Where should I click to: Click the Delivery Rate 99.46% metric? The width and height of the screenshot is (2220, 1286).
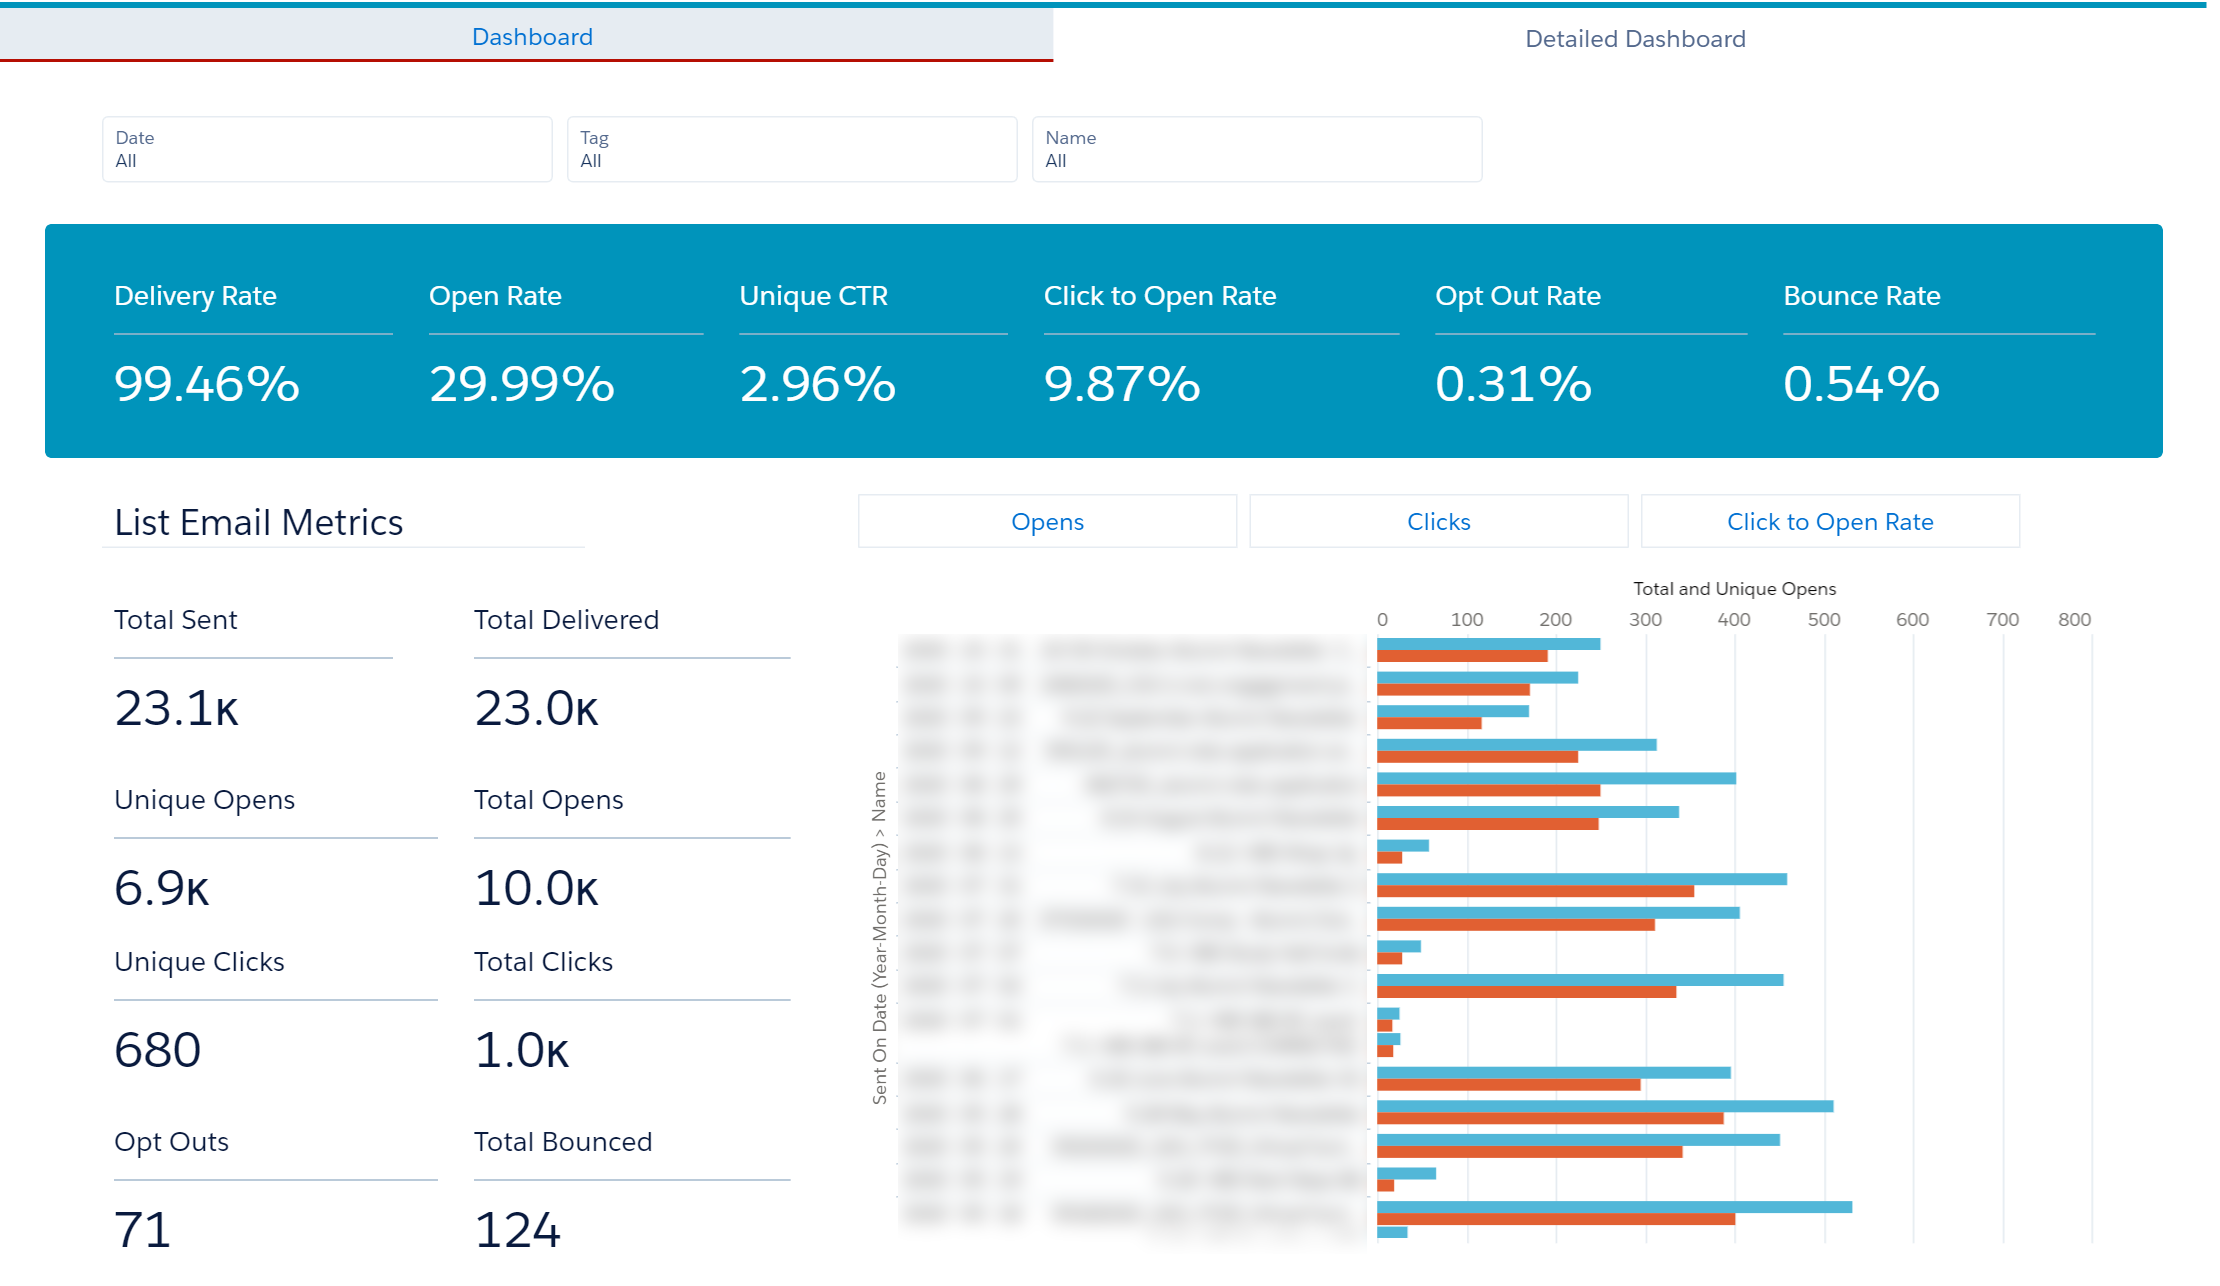207,384
